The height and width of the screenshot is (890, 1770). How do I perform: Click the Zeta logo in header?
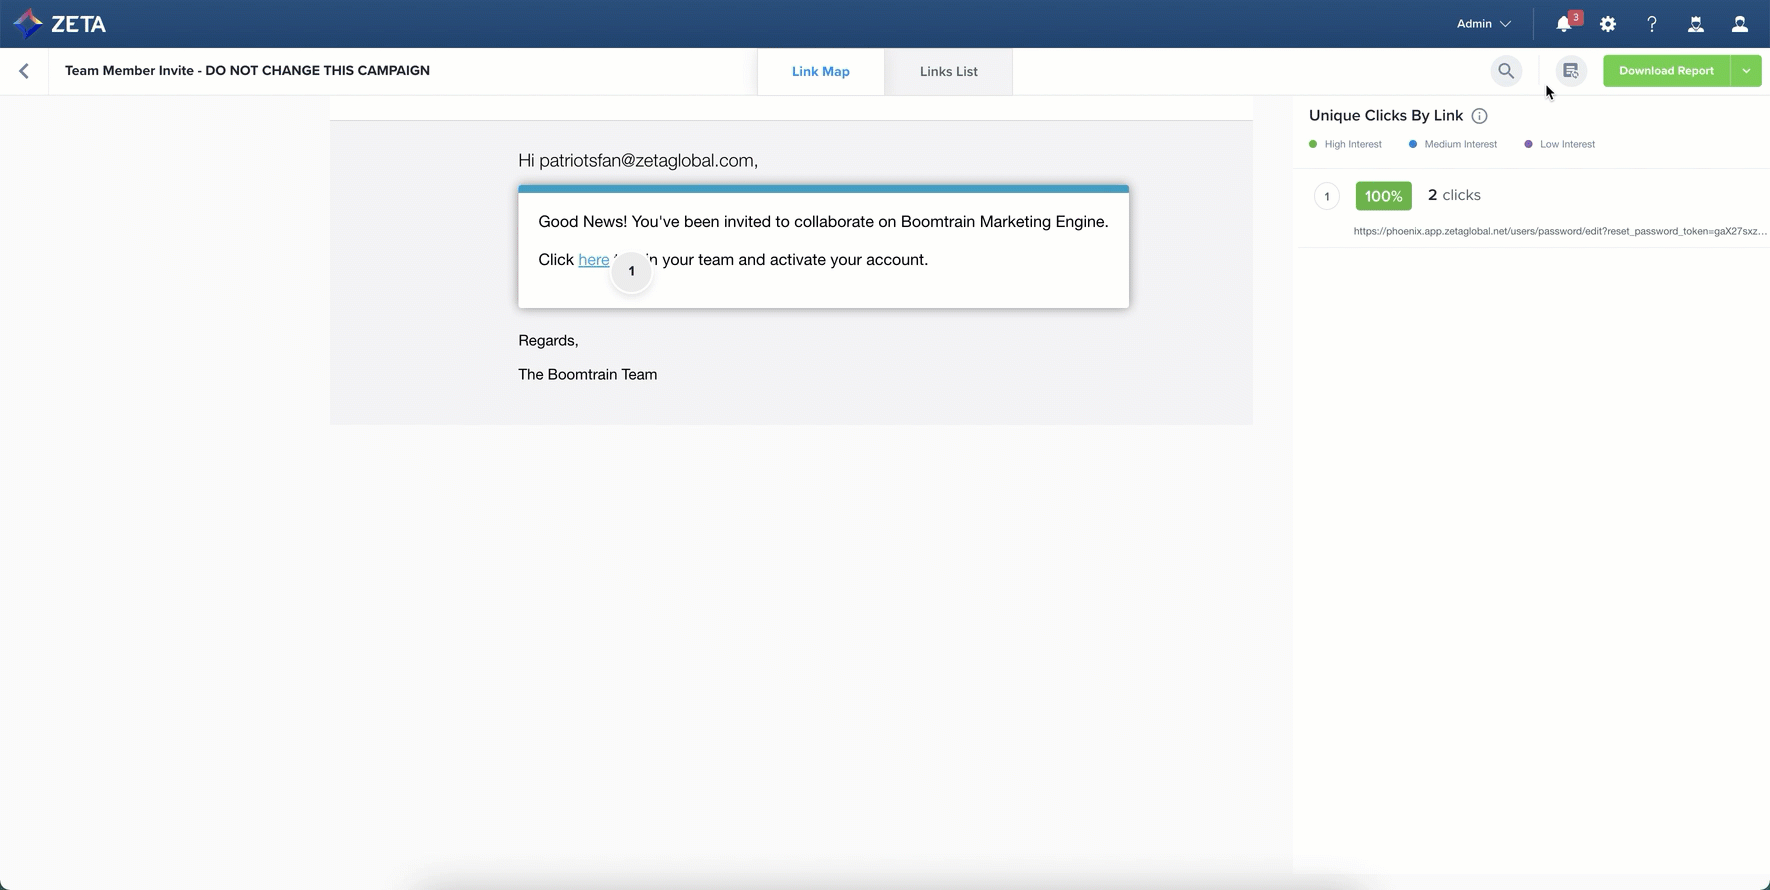pyautogui.click(x=59, y=24)
